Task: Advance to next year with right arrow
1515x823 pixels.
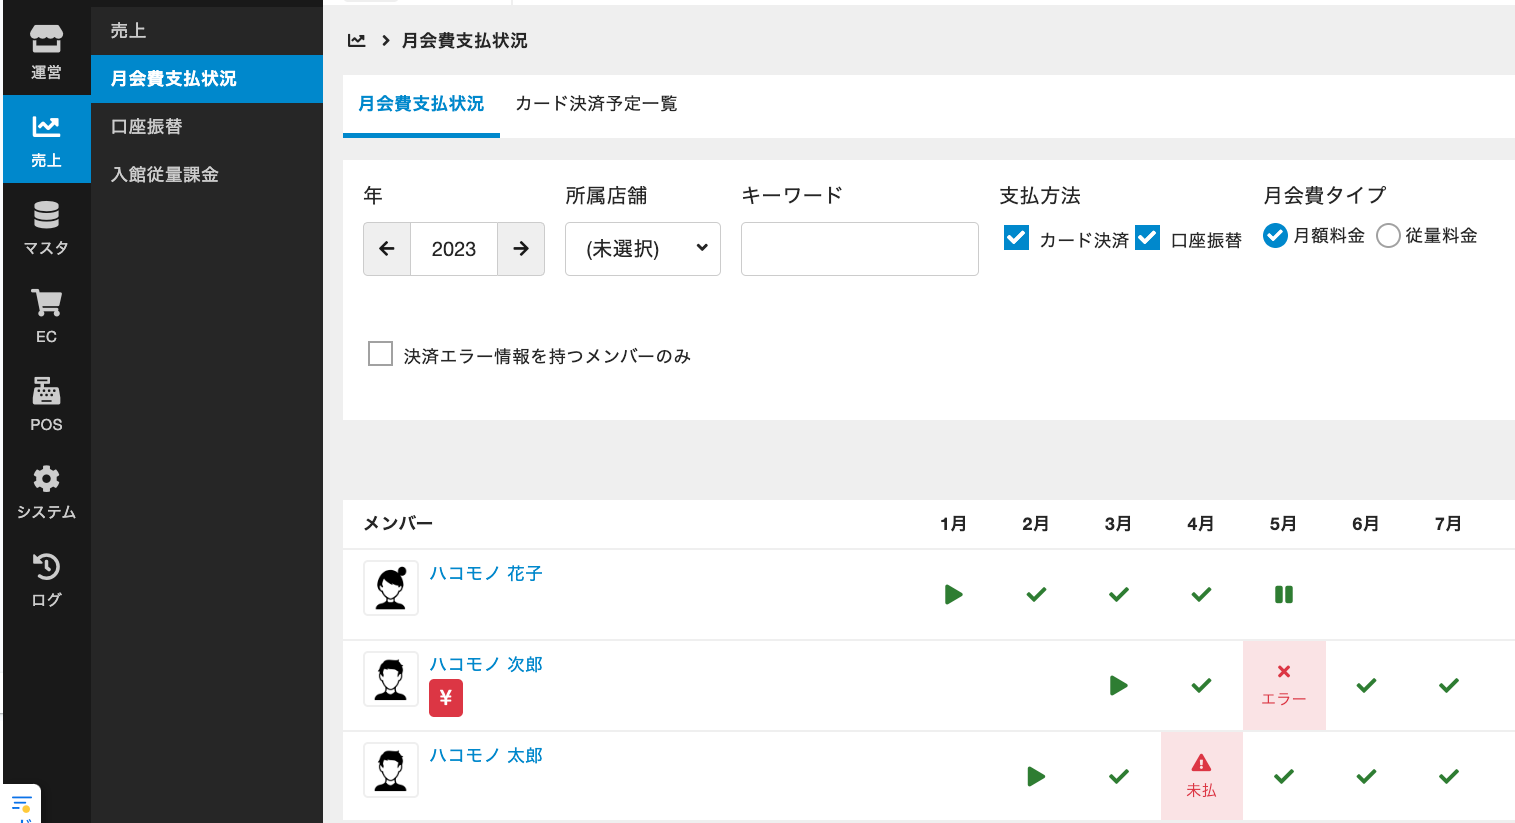Action: [x=521, y=249]
